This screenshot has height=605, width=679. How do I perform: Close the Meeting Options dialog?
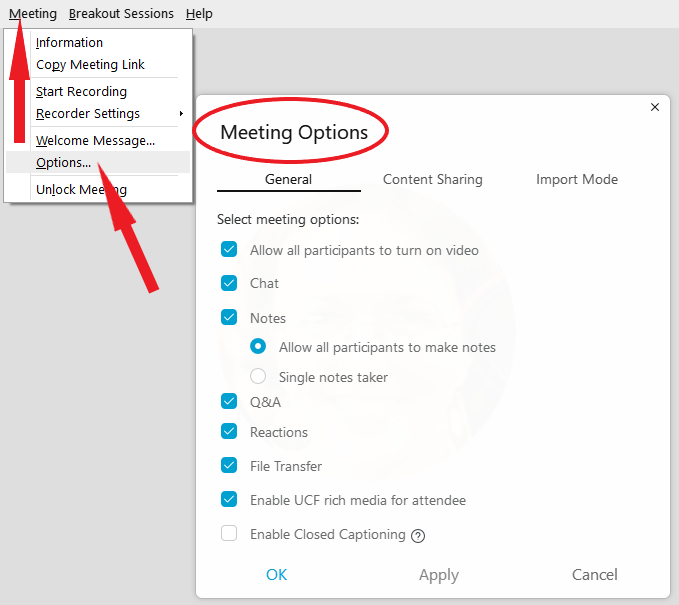(655, 107)
